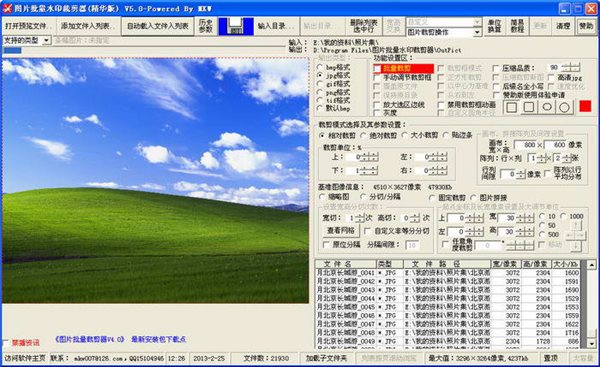Select the 1000 step radio button

click(563, 216)
